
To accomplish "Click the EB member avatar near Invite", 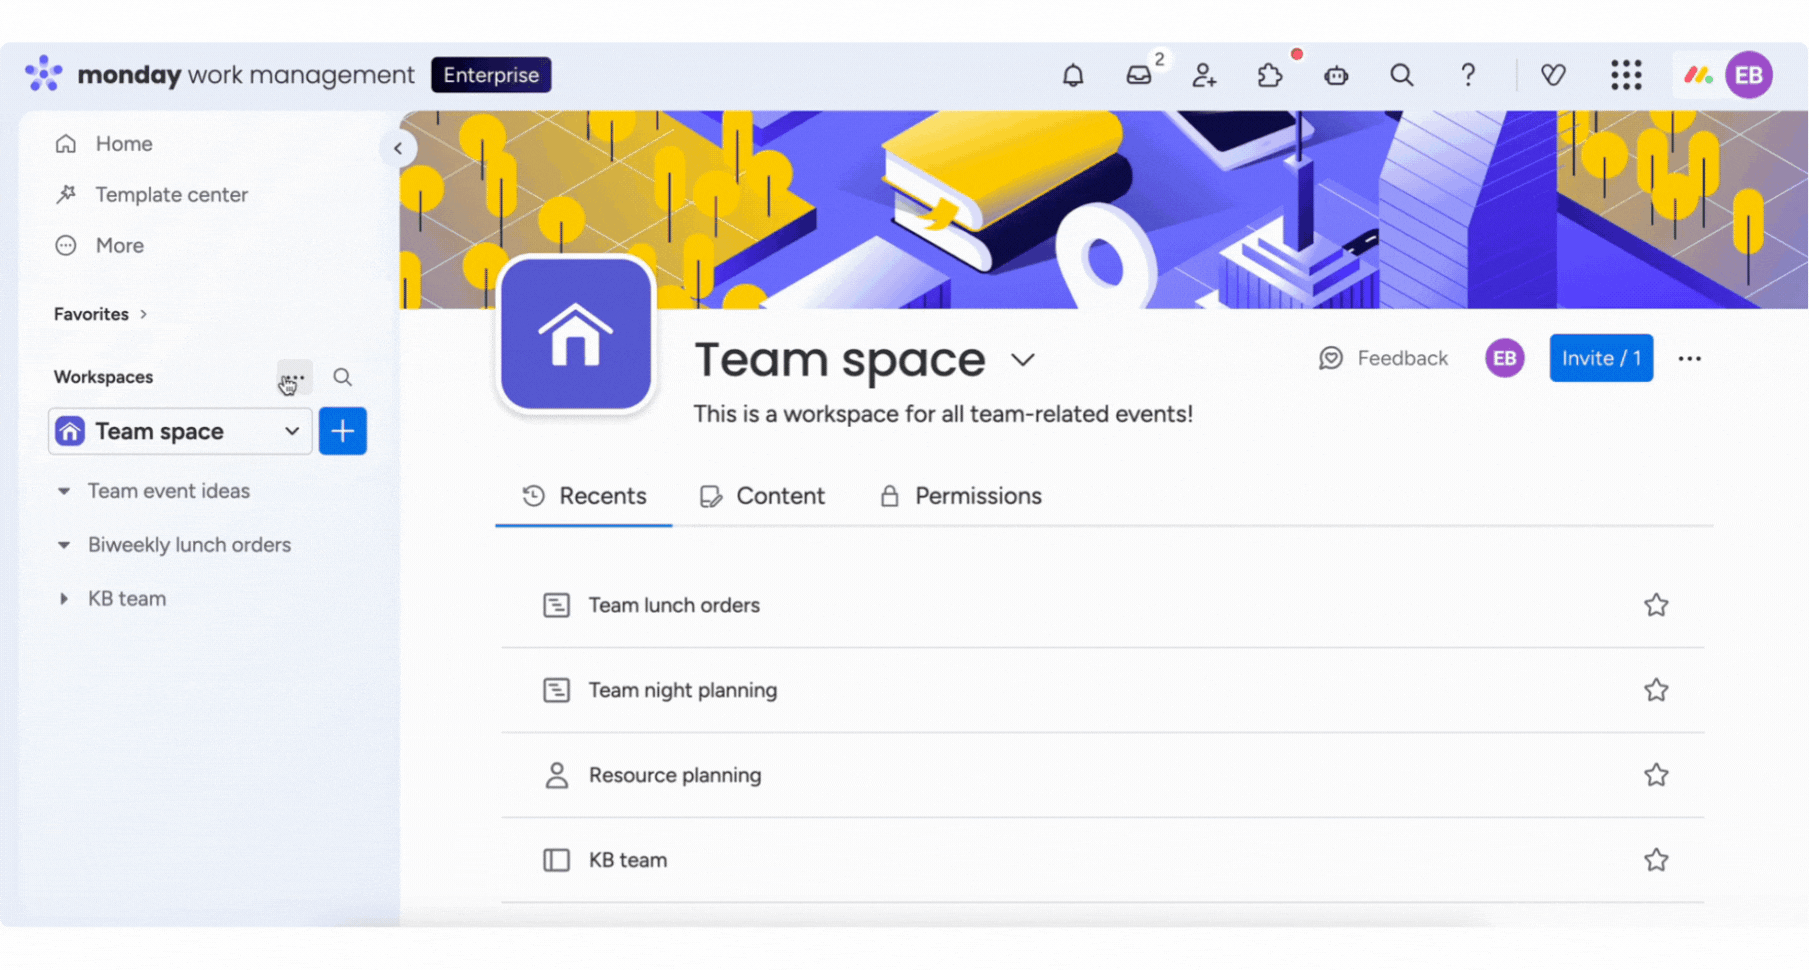I will pyautogui.click(x=1505, y=358).
